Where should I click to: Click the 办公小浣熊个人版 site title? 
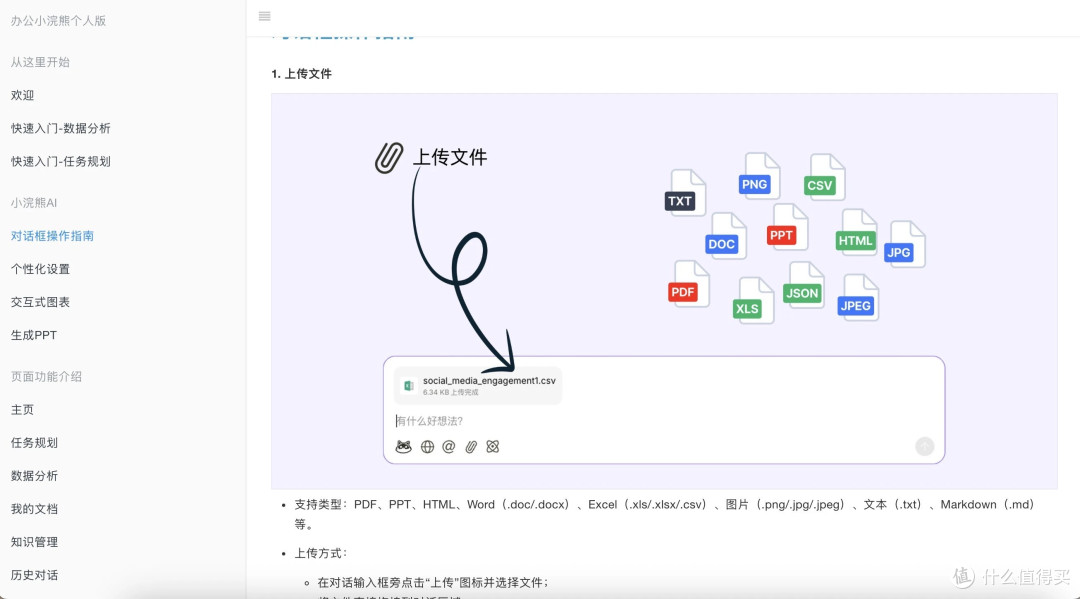pos(59,21)
